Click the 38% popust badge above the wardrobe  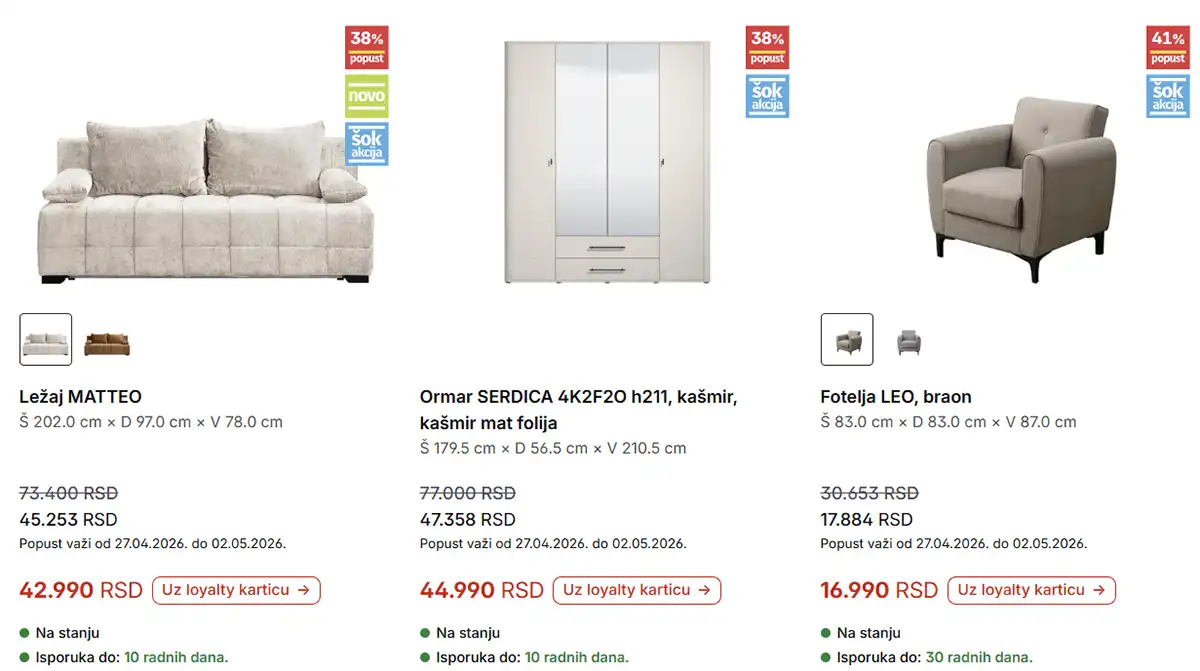pyautogui.click(x=767, y=46)
